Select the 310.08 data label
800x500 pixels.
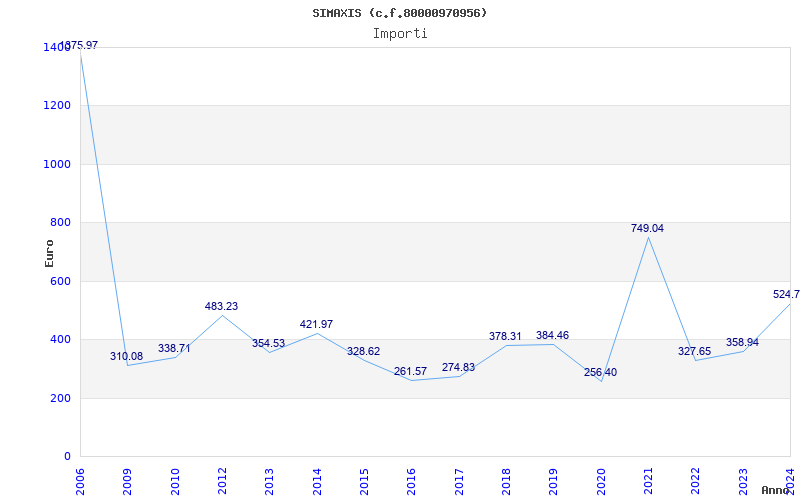pyautogui.click(x=127, y=356)
